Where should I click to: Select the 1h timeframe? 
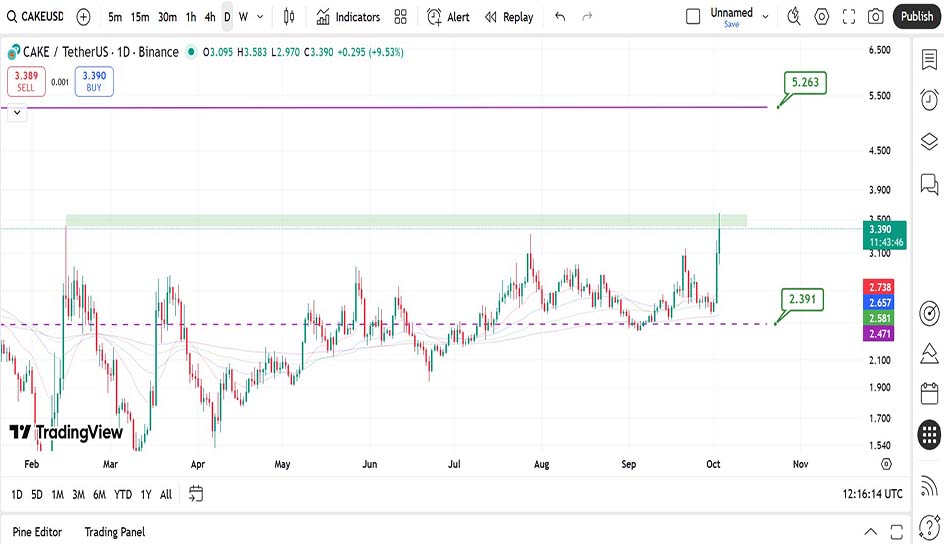pyautogui.click(x=191, y=17)
